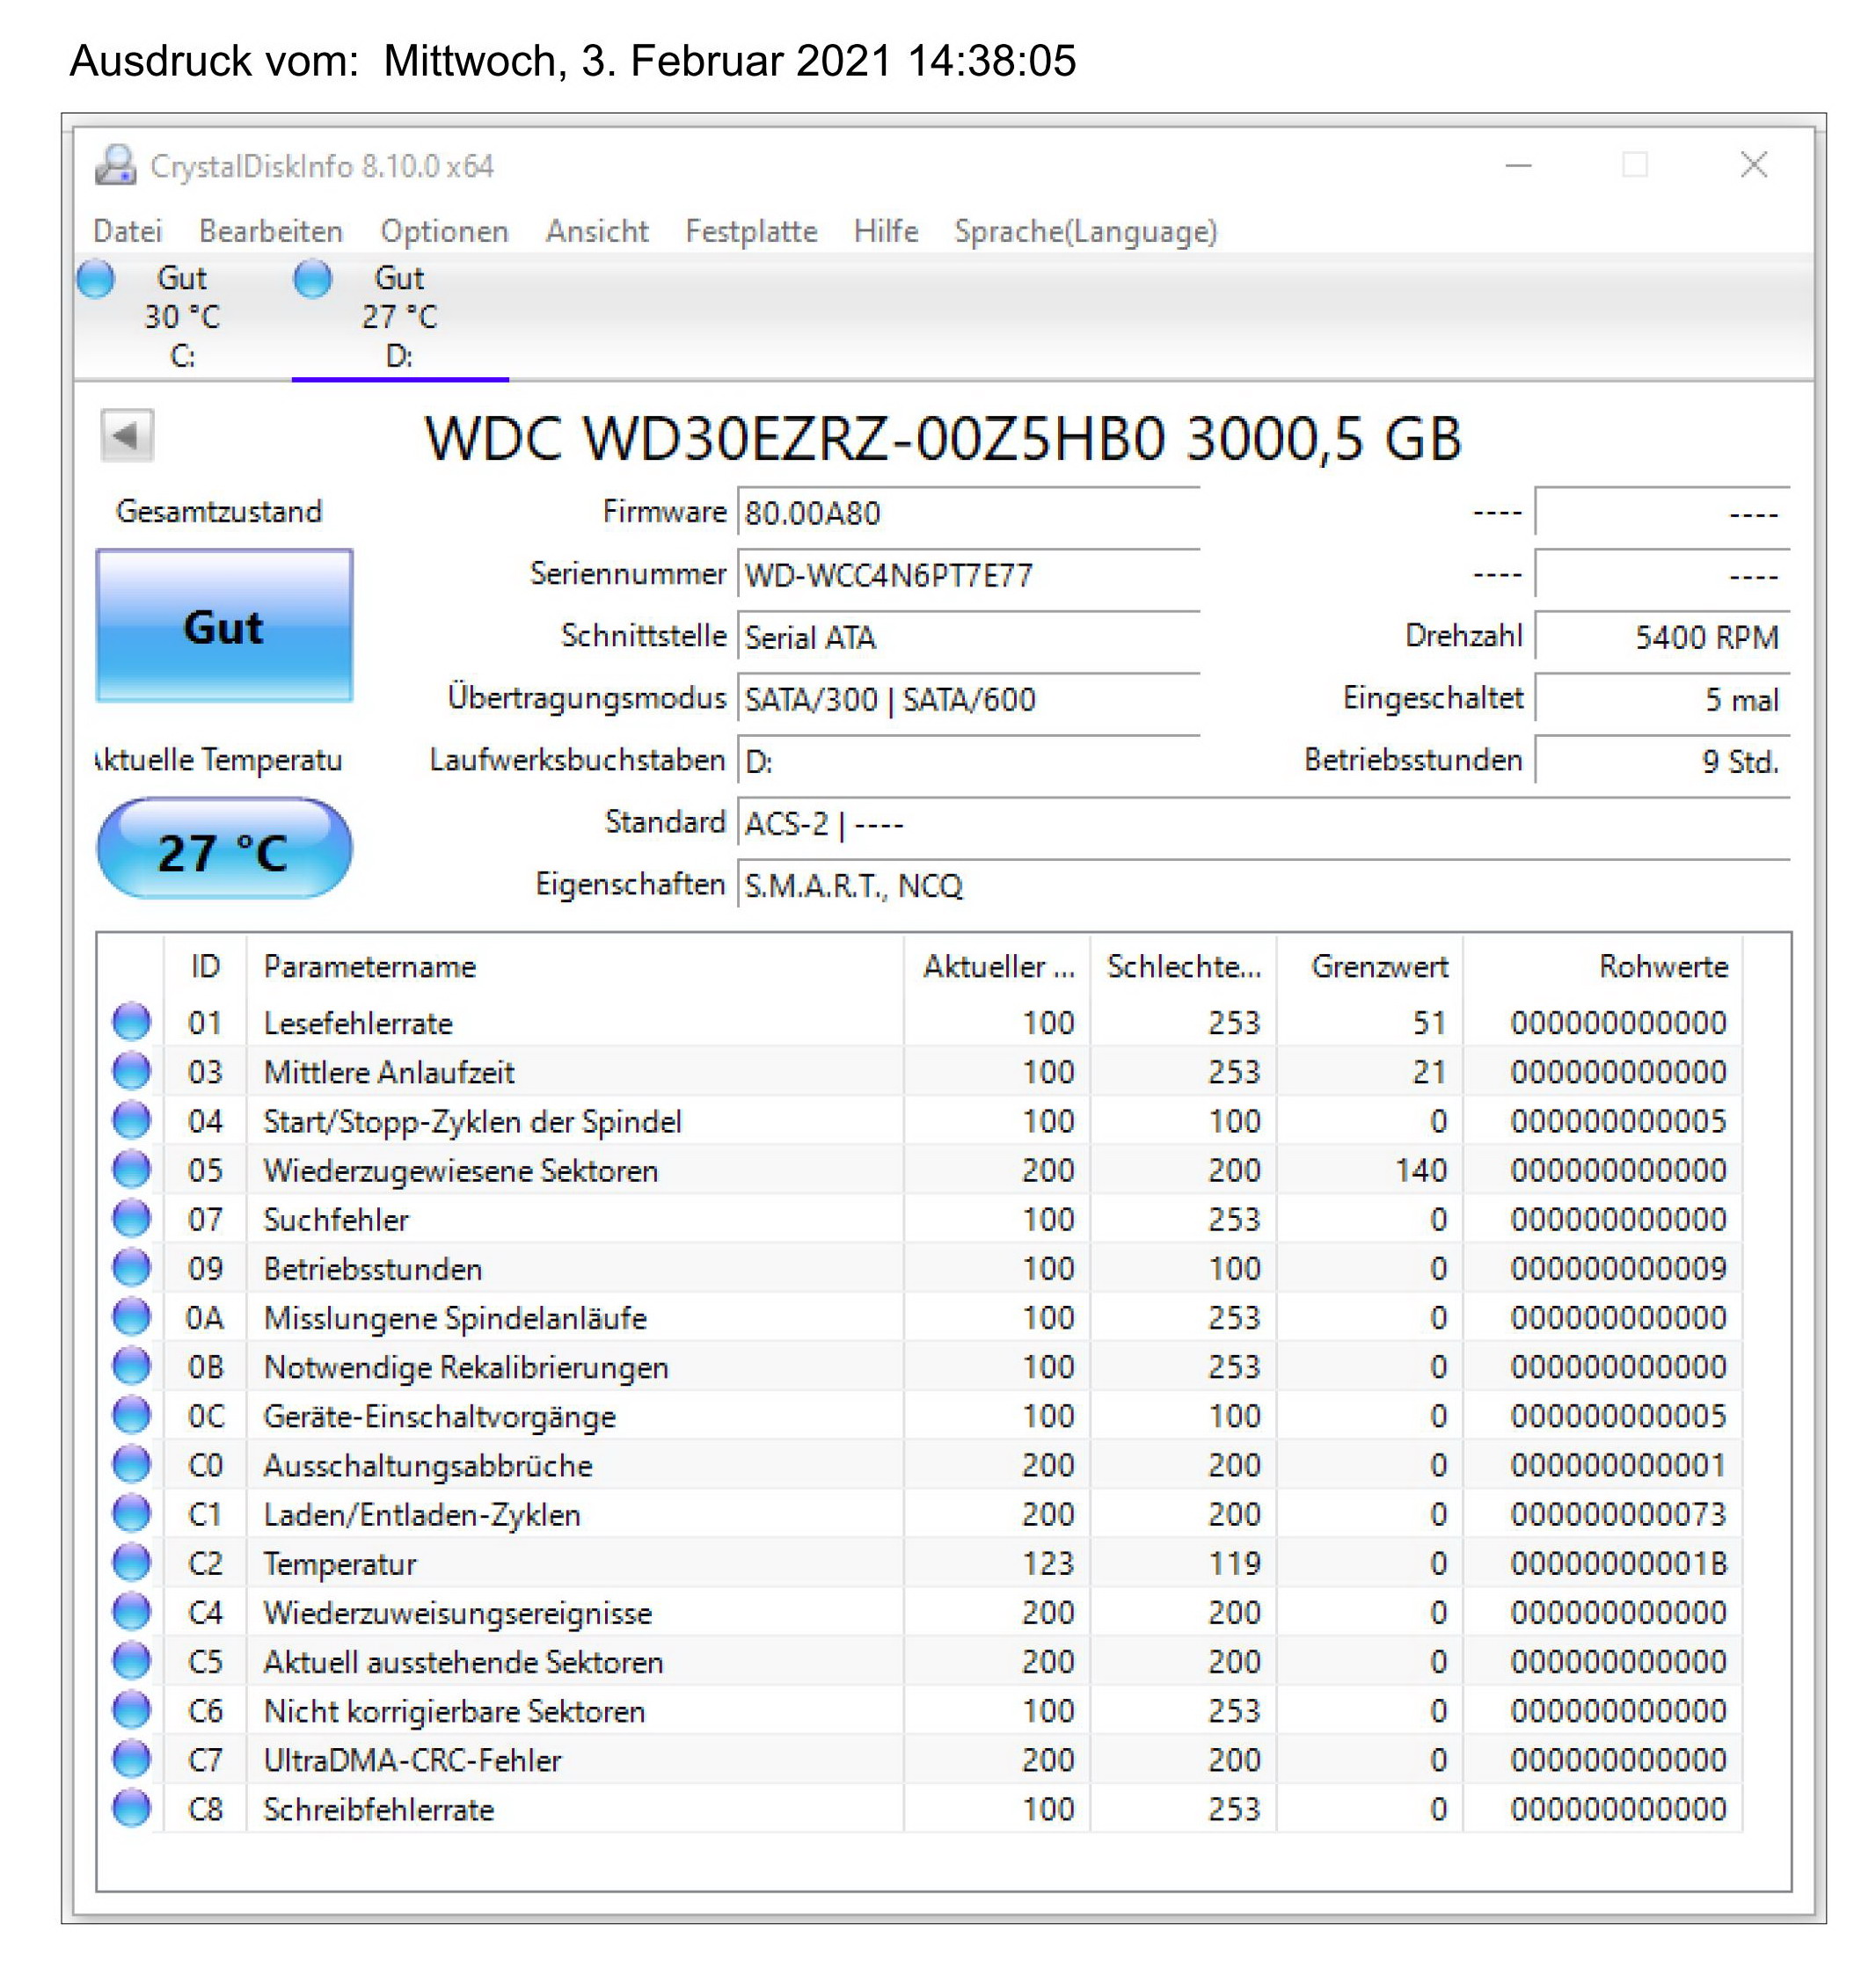Click raw value 00000000001B in Temperatur row
This screenshot has width=1876, height=1975.
coord(1618,1563)
